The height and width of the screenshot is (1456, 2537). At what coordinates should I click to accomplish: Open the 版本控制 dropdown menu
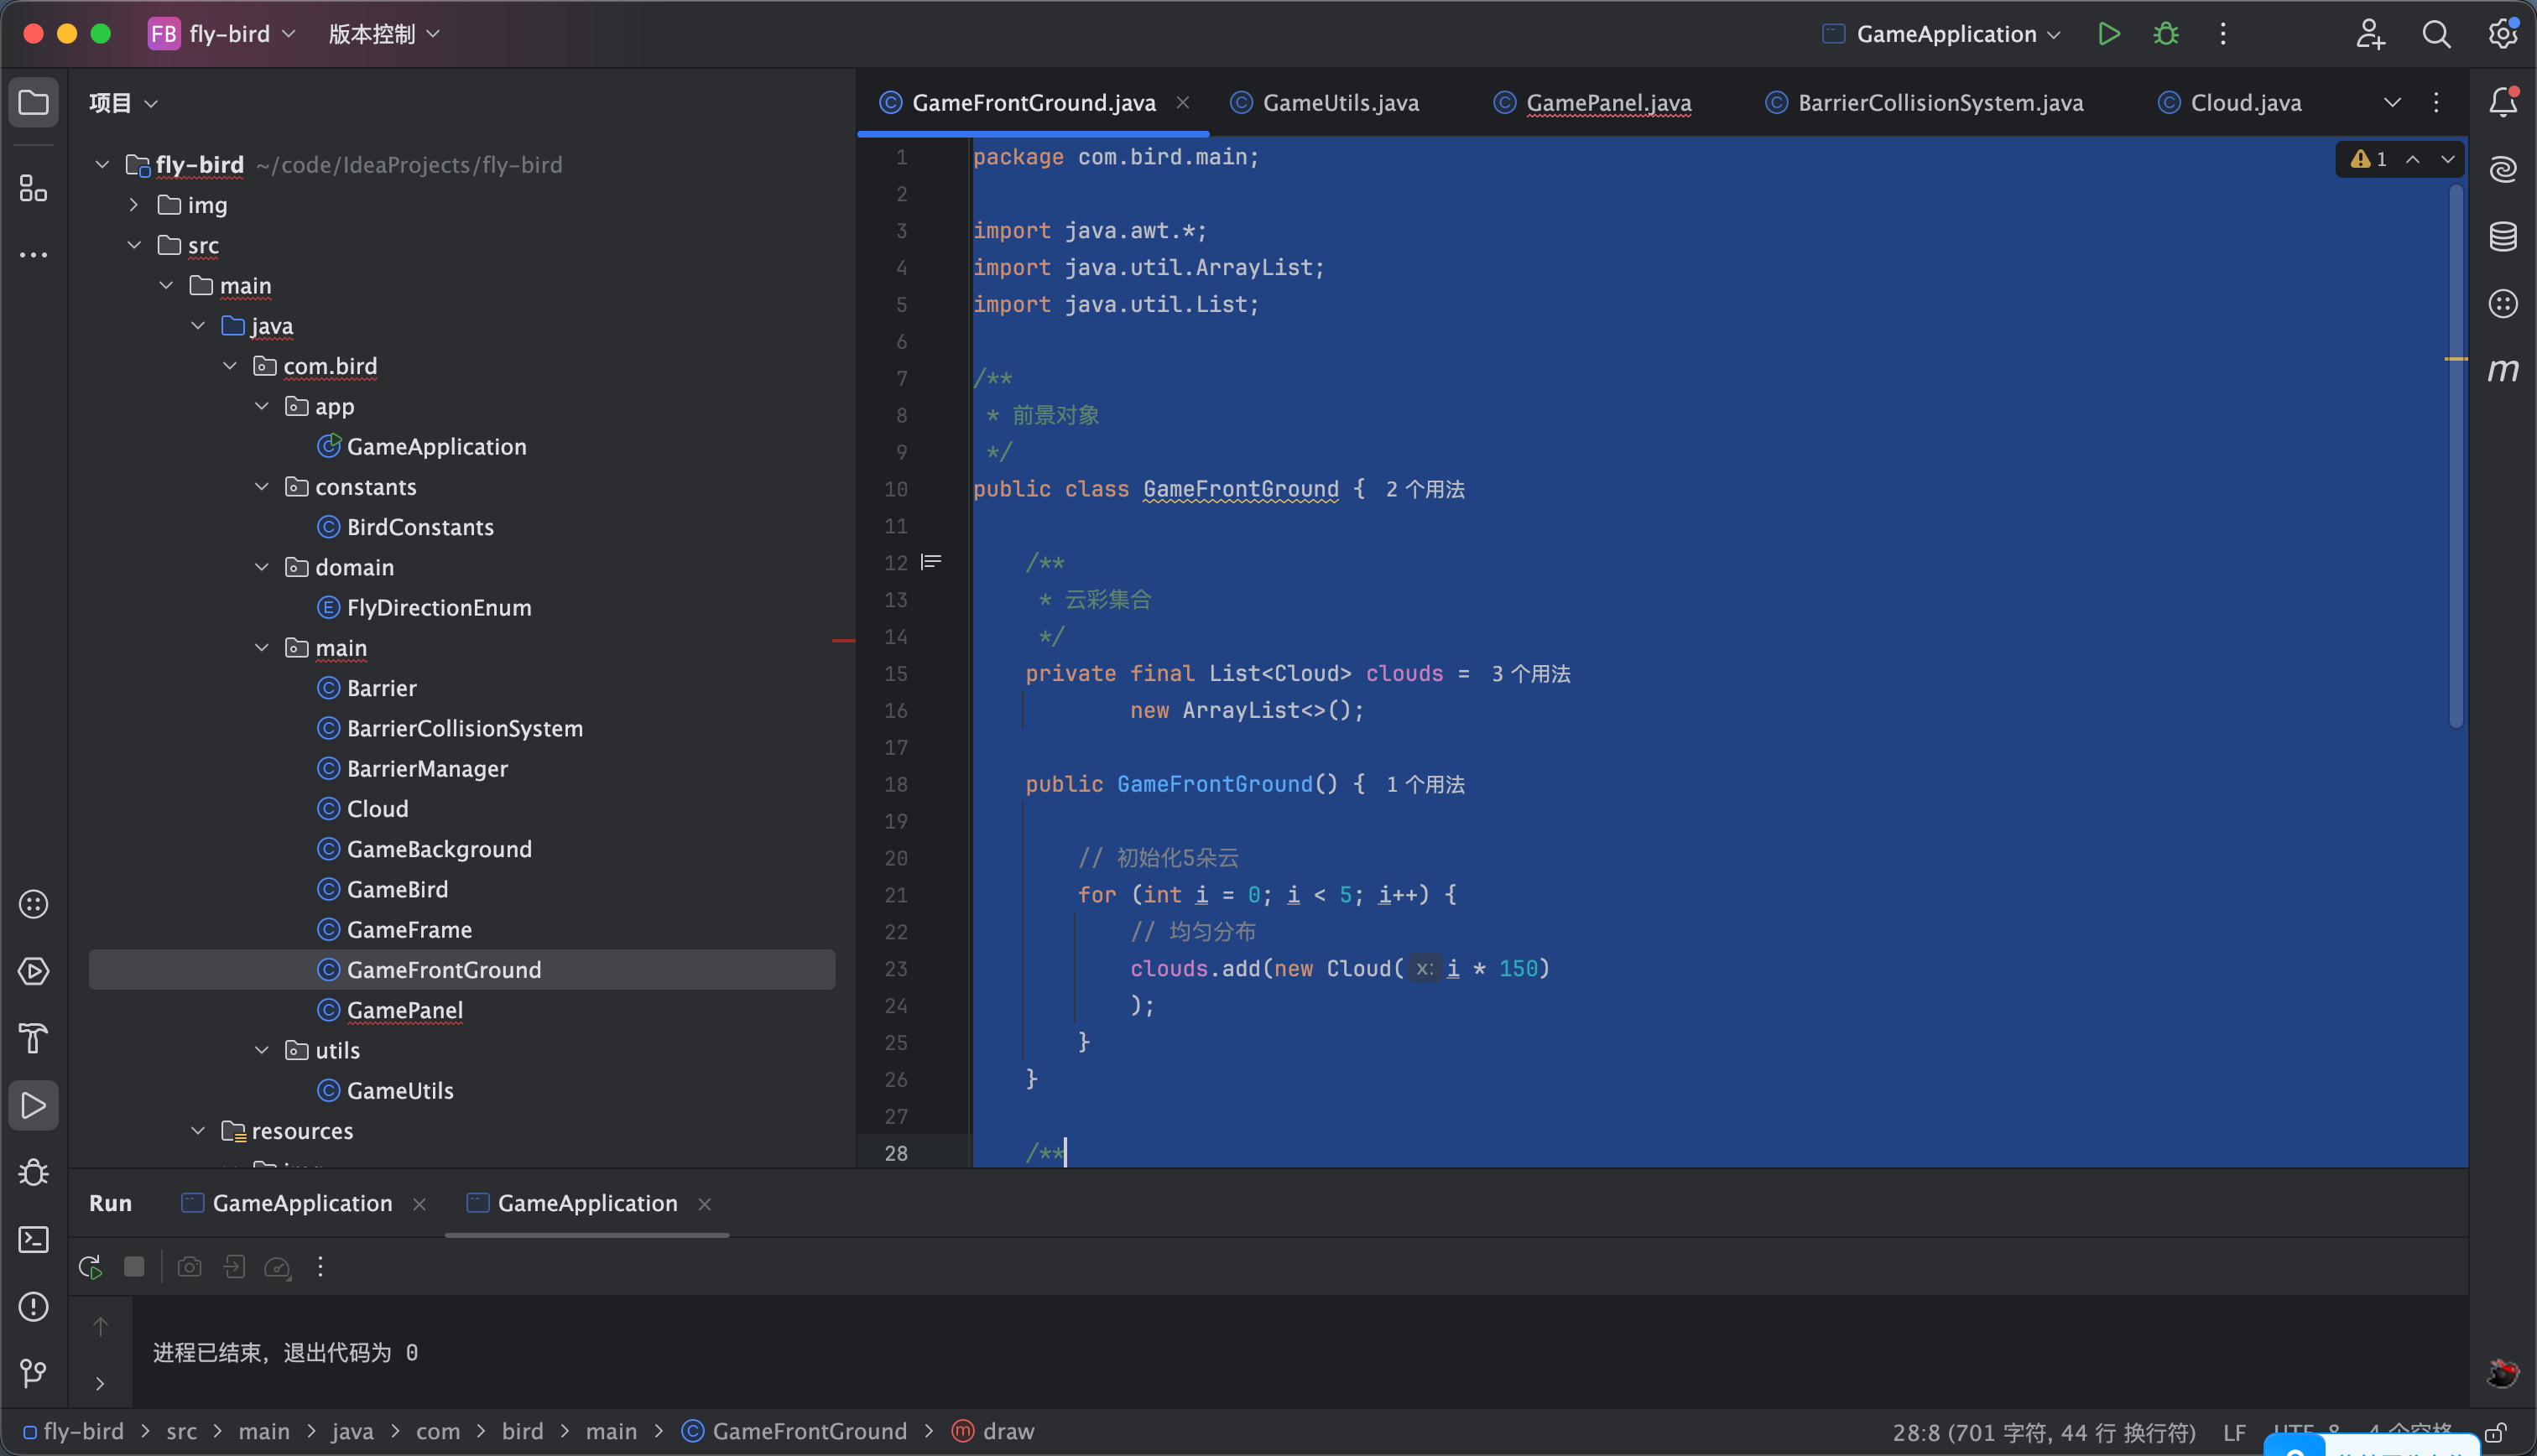pyautogui.click(x=385, y=34)
